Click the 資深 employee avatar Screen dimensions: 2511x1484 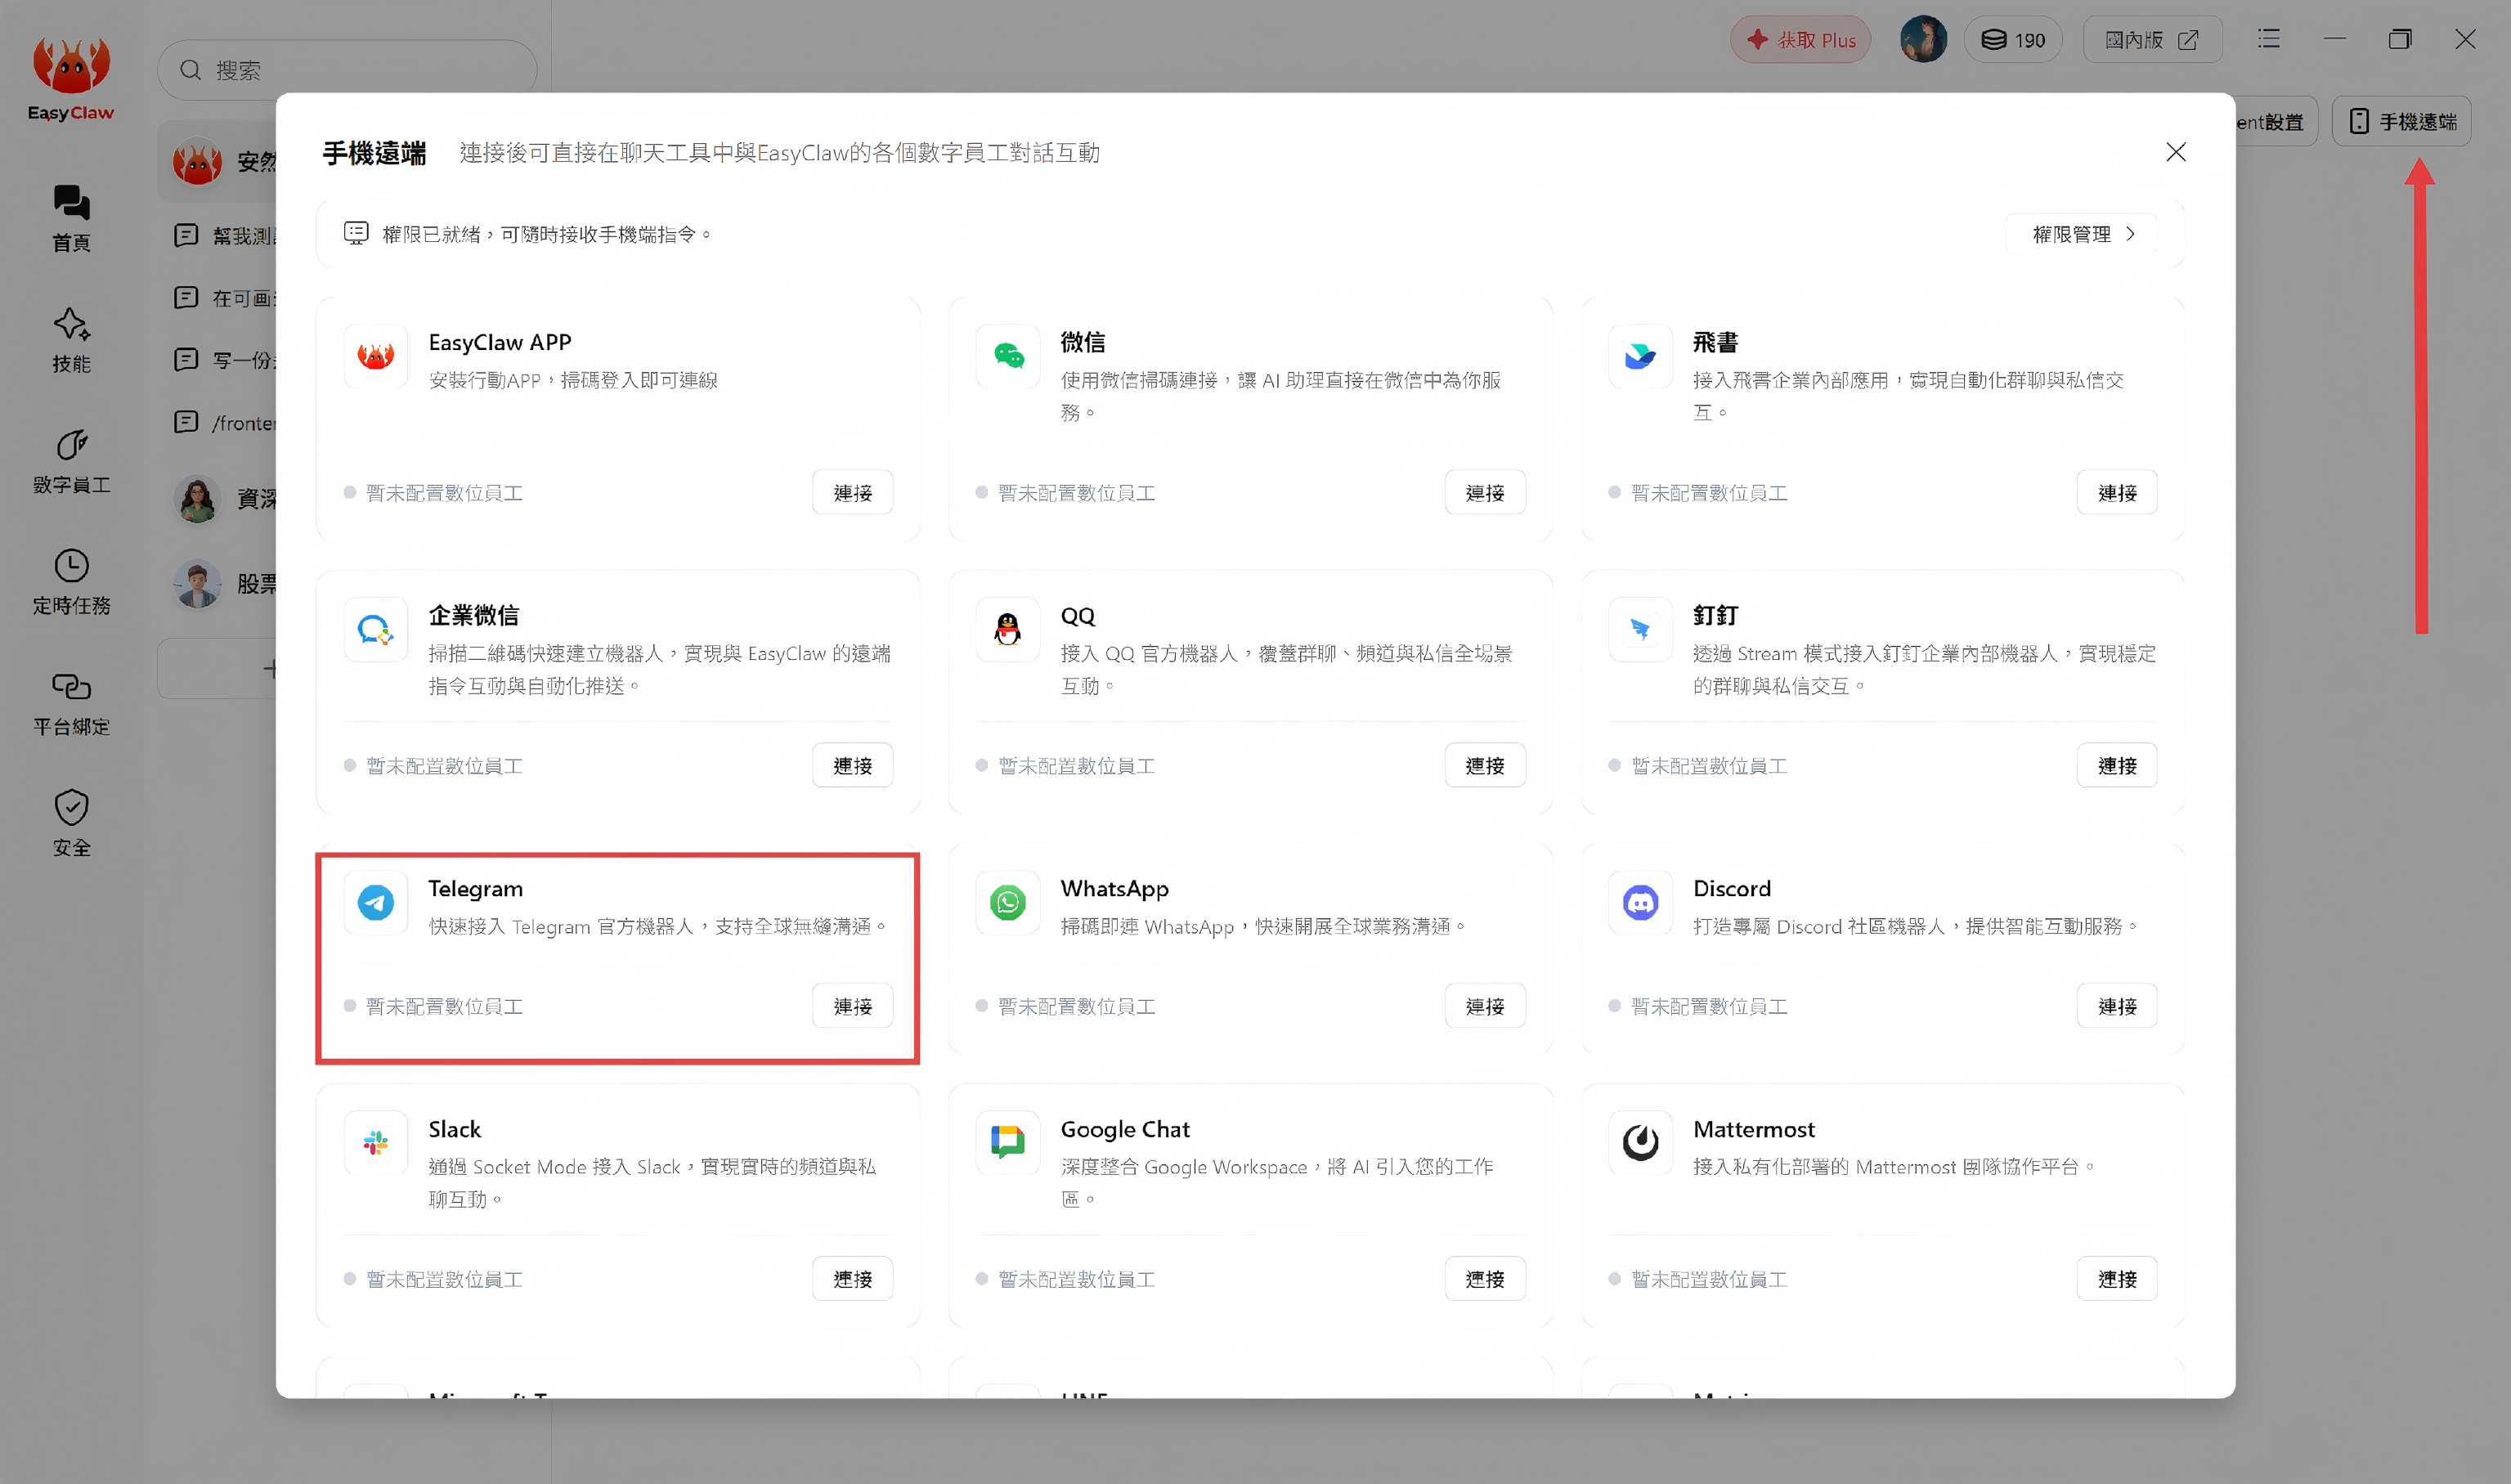[197, 499]
